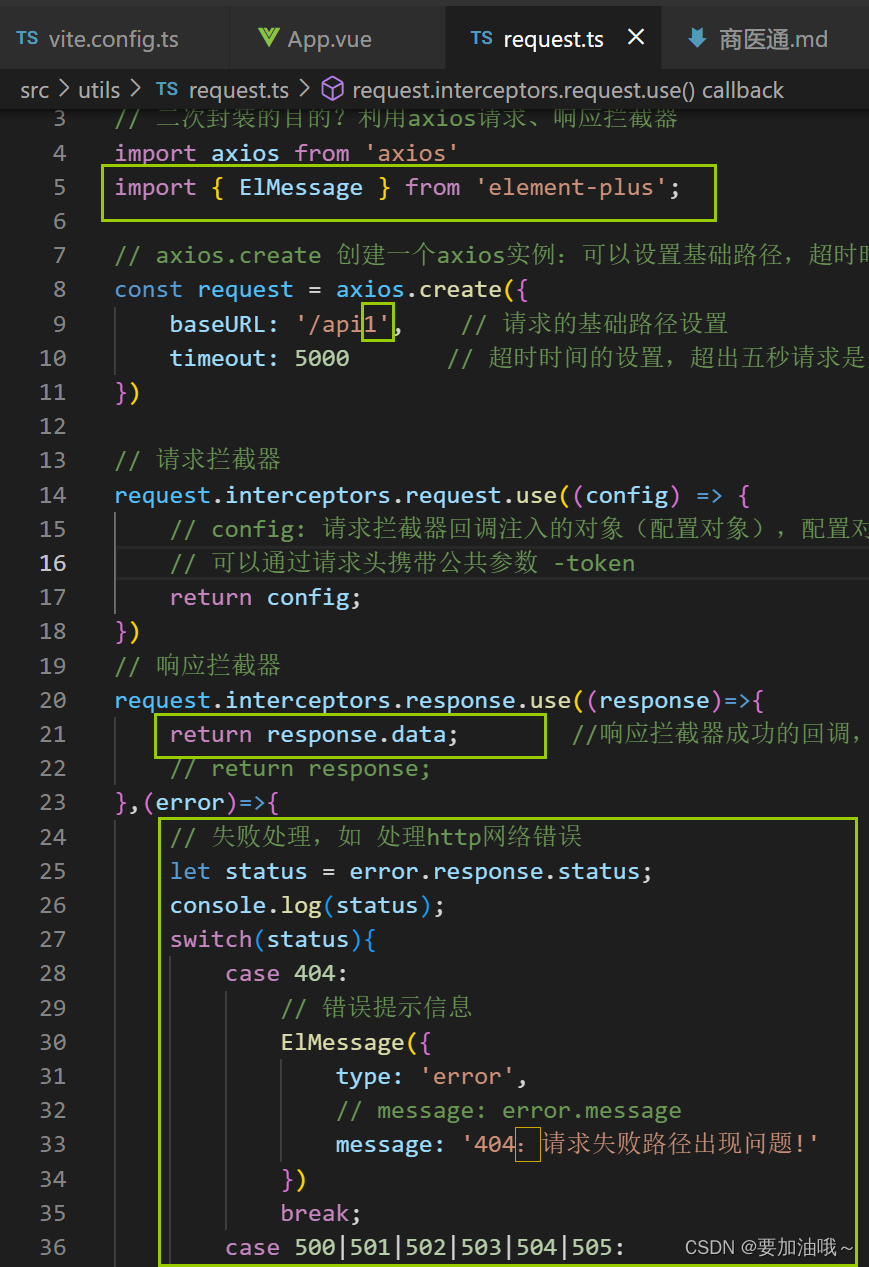
Task: Click 'return config;' on line 17
Action: coord(266,597)
